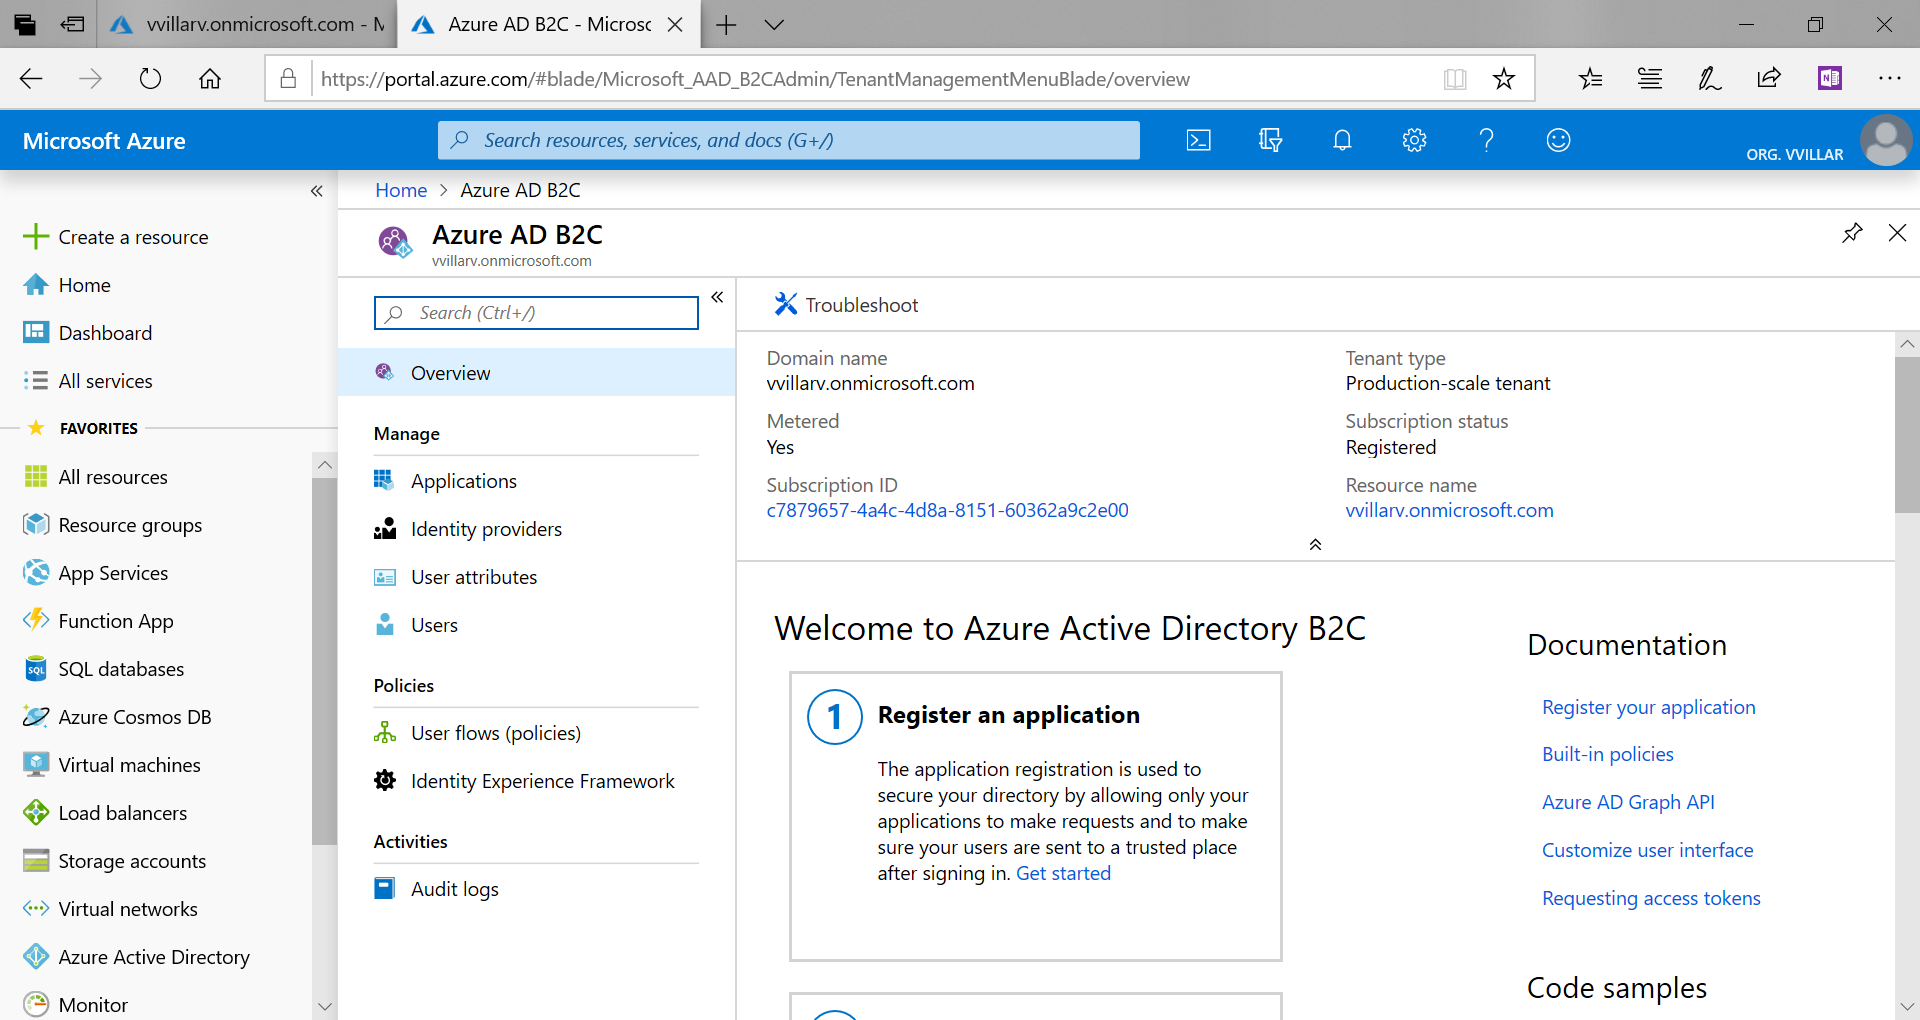The height and width of the screenshot is (1020, 1920).
Task: Click the Get started link
Action: point(1063,873)
